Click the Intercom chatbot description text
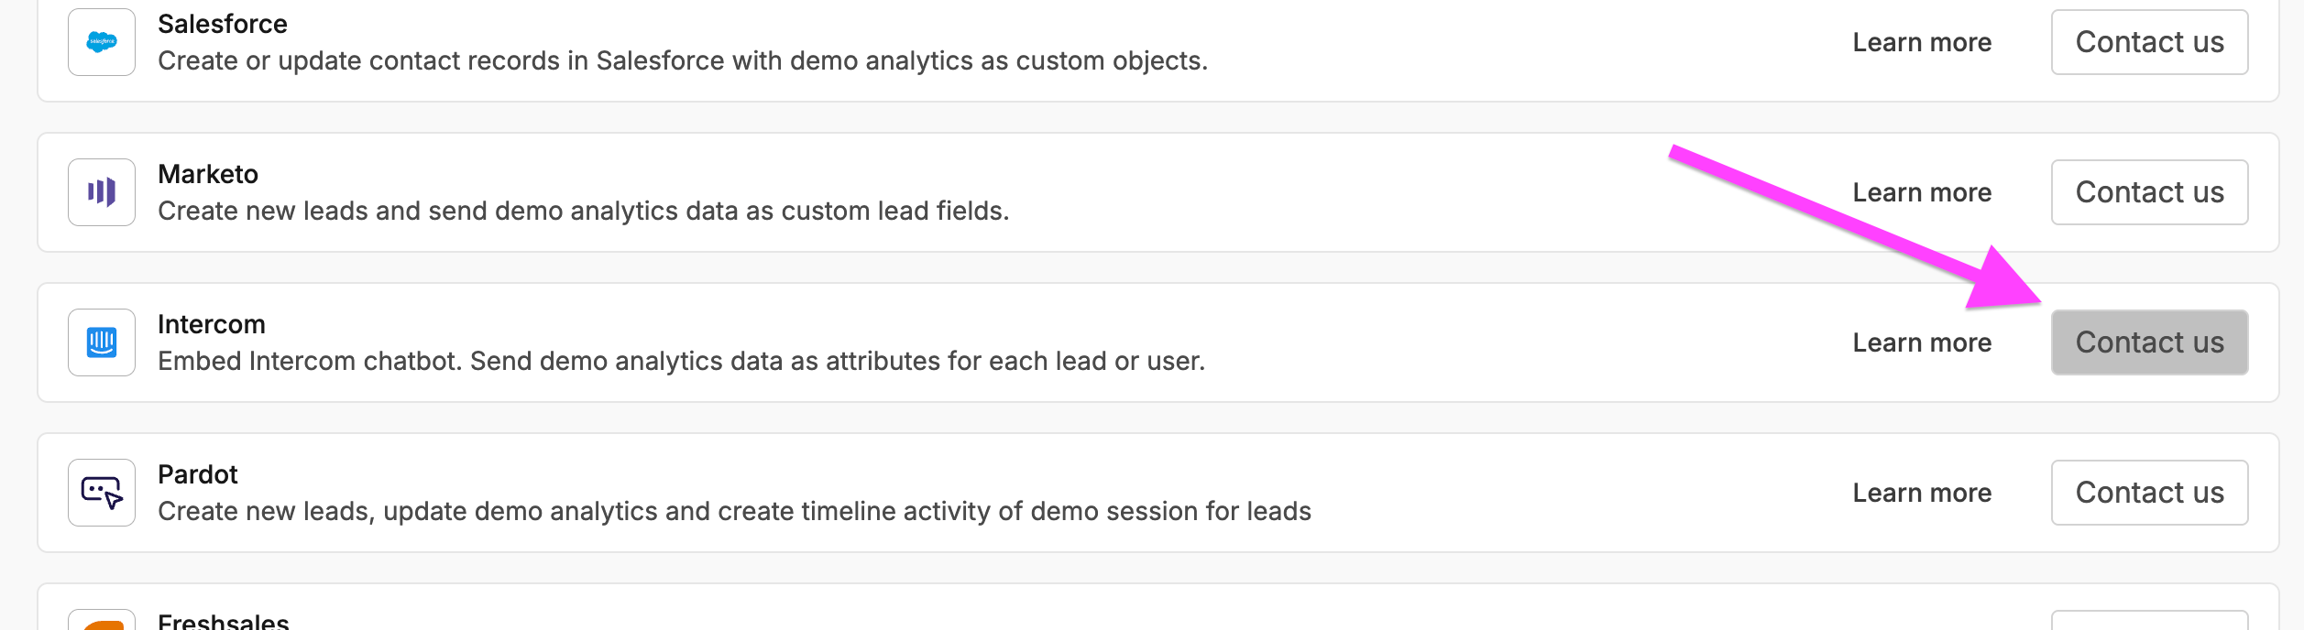Screen dimensions: 2304x630 (x=681, y=361)
